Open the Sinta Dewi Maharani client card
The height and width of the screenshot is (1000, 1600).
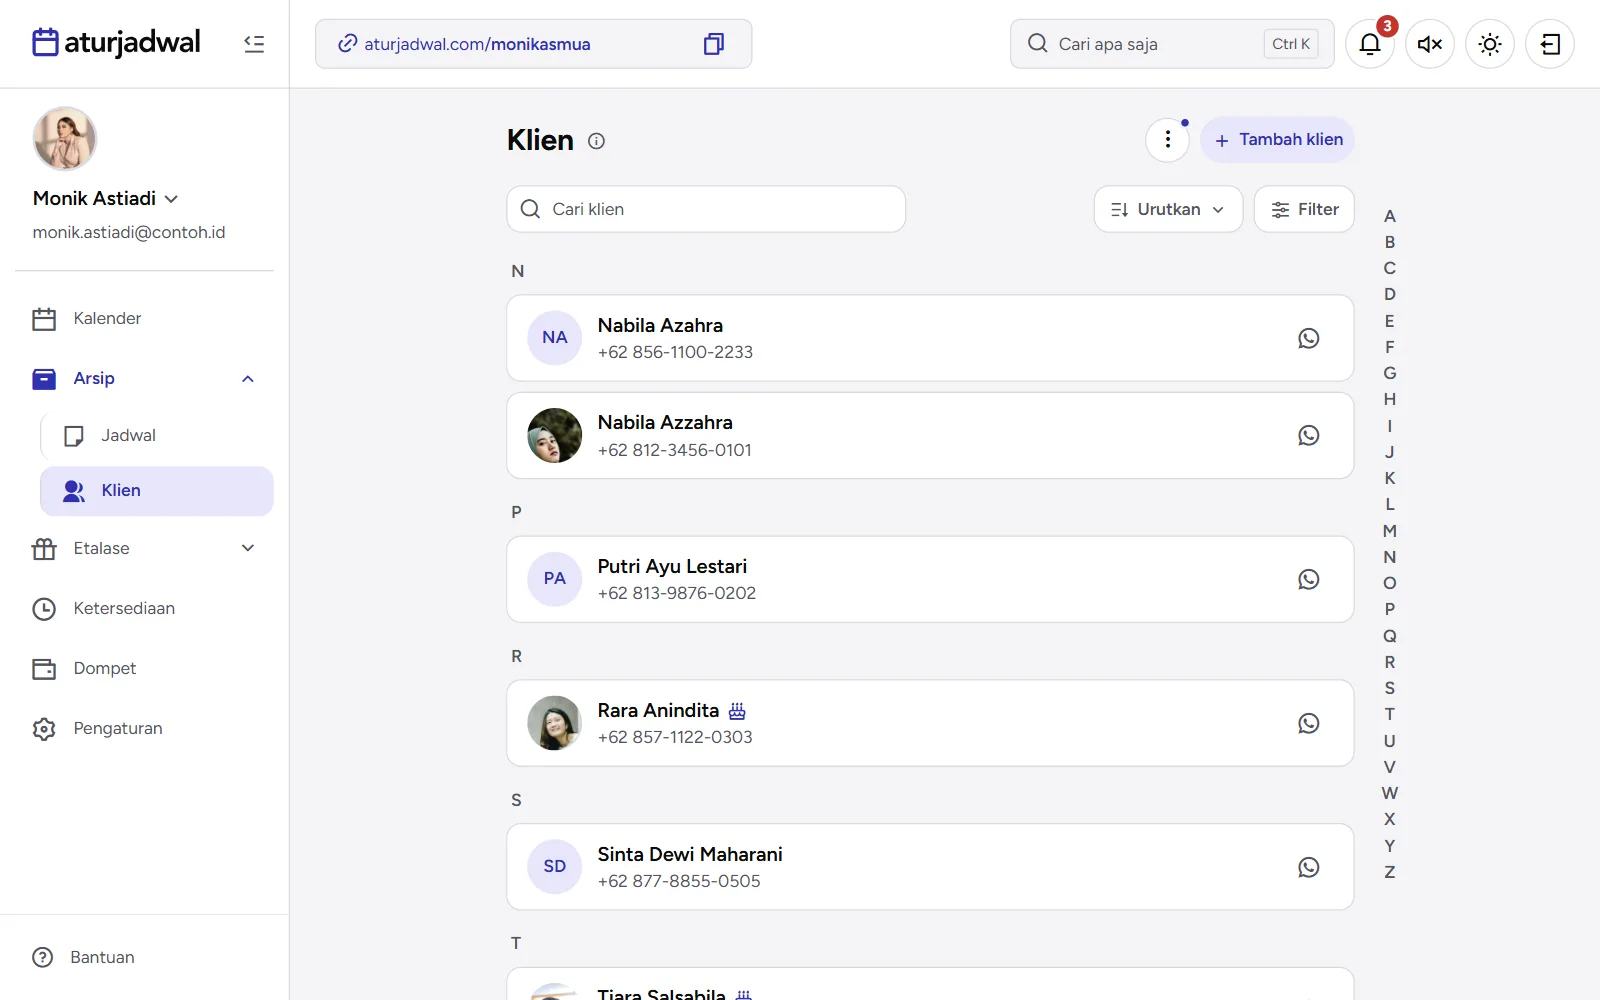(930, 867)
